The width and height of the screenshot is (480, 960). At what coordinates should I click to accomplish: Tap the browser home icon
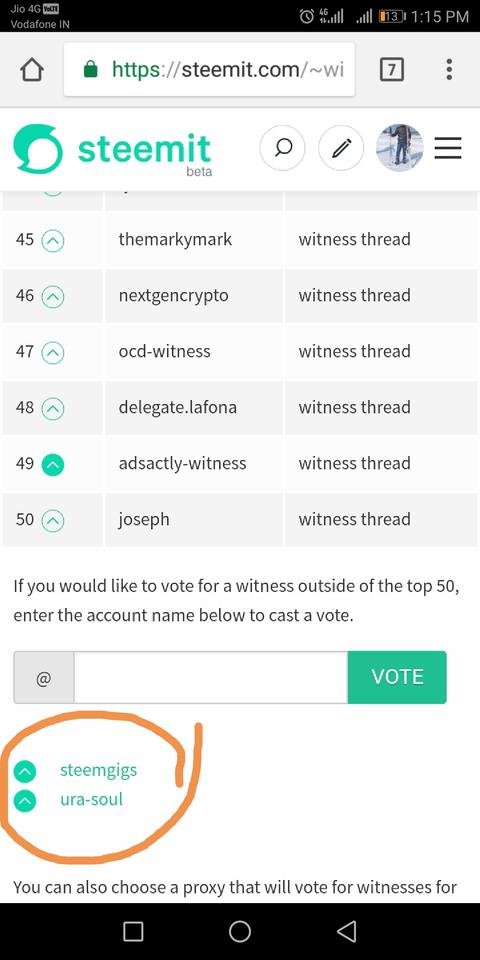pos(32,70)
